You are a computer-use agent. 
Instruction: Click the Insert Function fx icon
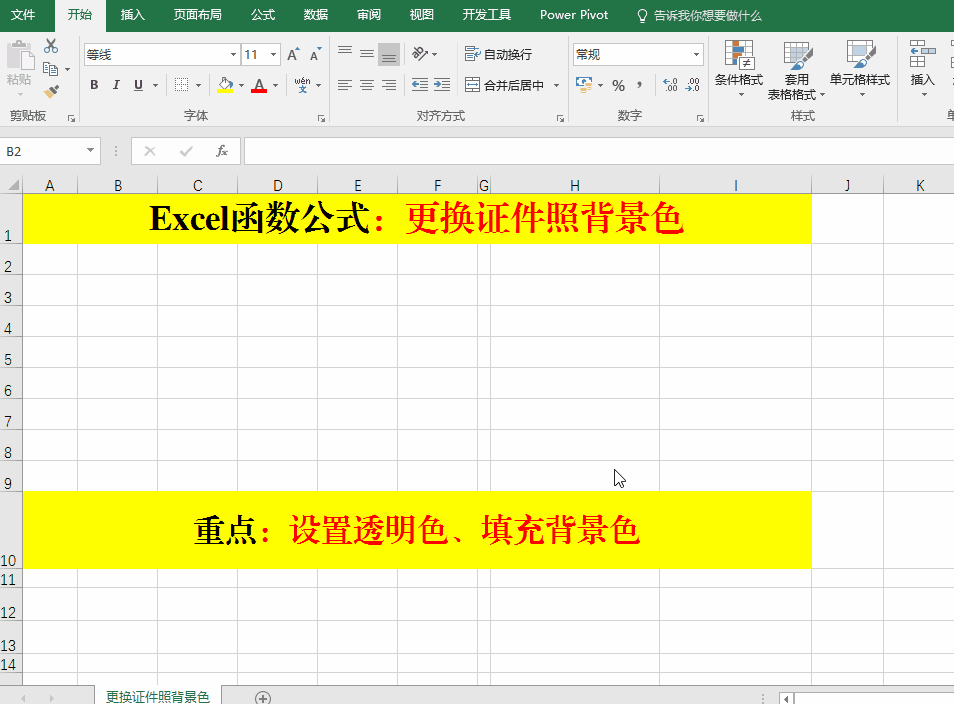pos(222,151)
